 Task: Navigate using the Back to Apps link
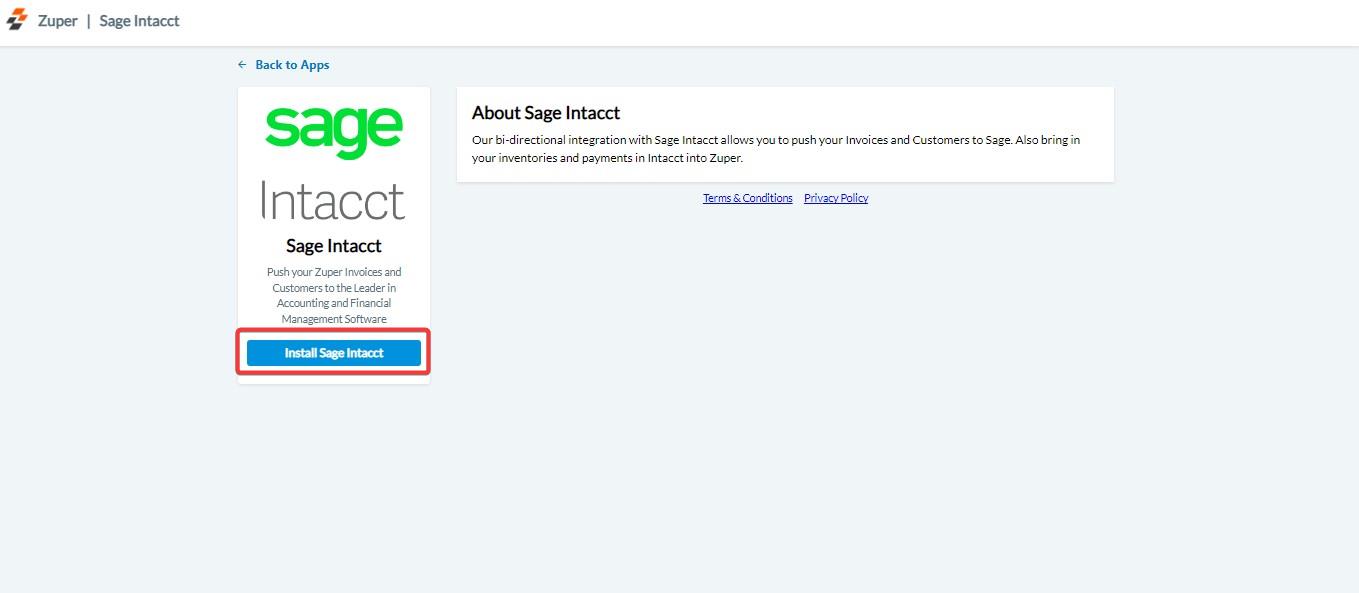(291, 64)
